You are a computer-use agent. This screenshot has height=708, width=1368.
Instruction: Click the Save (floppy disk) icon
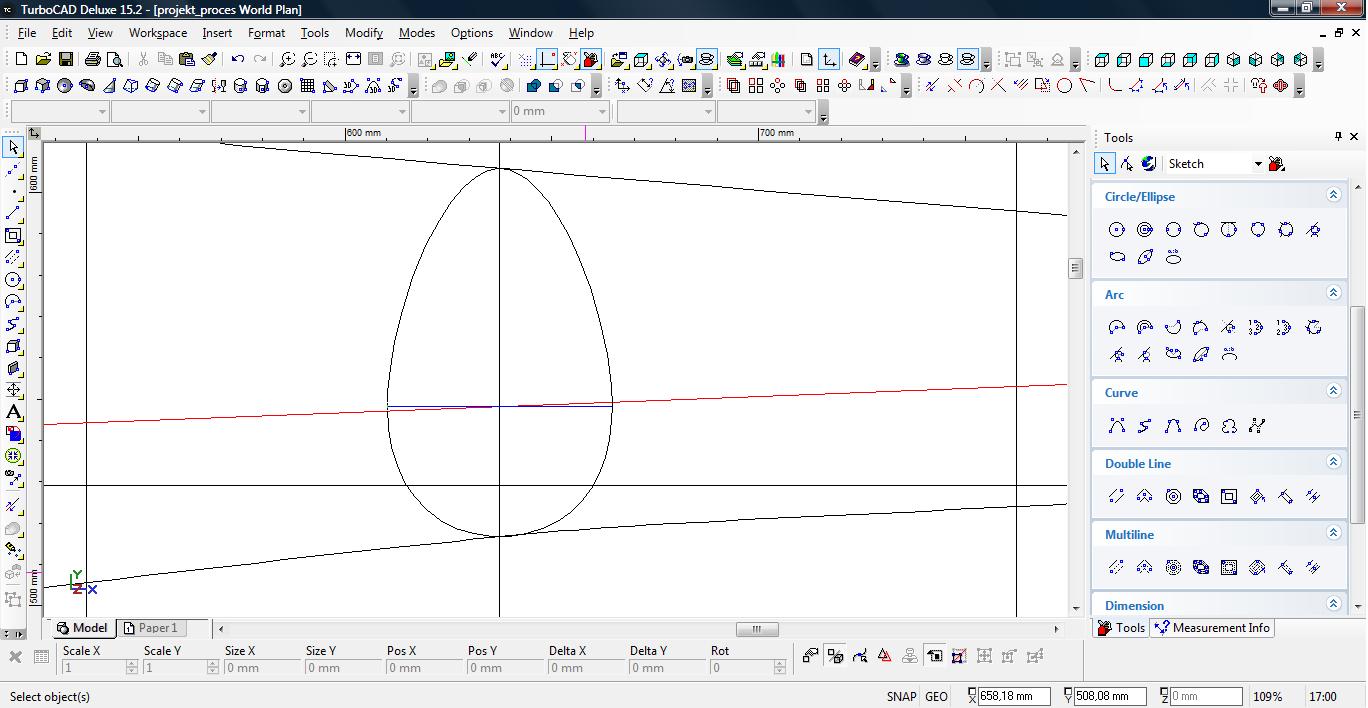tap(65, 60)
